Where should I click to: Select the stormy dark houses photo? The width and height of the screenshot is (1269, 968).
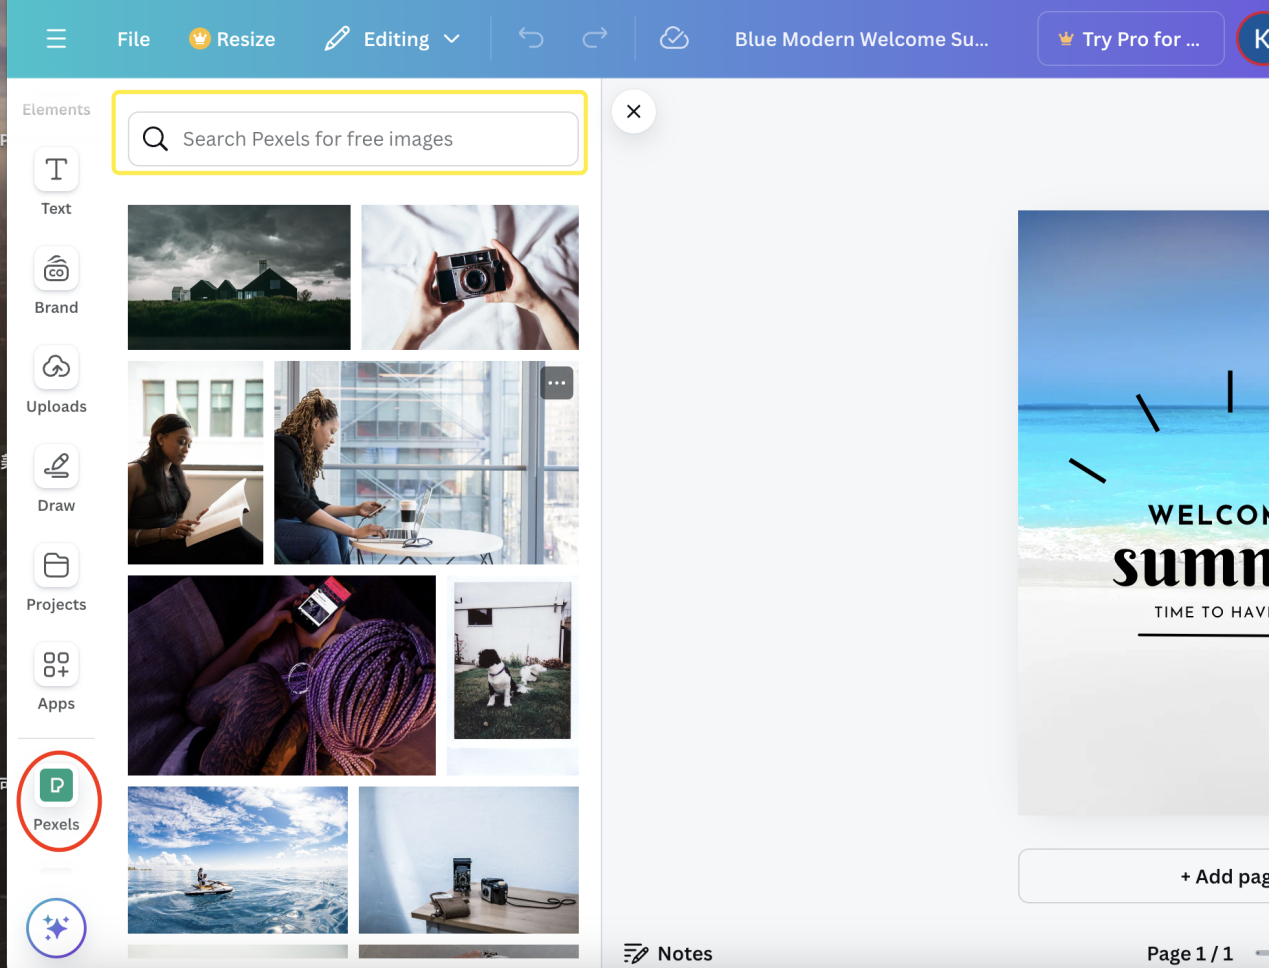239,277
